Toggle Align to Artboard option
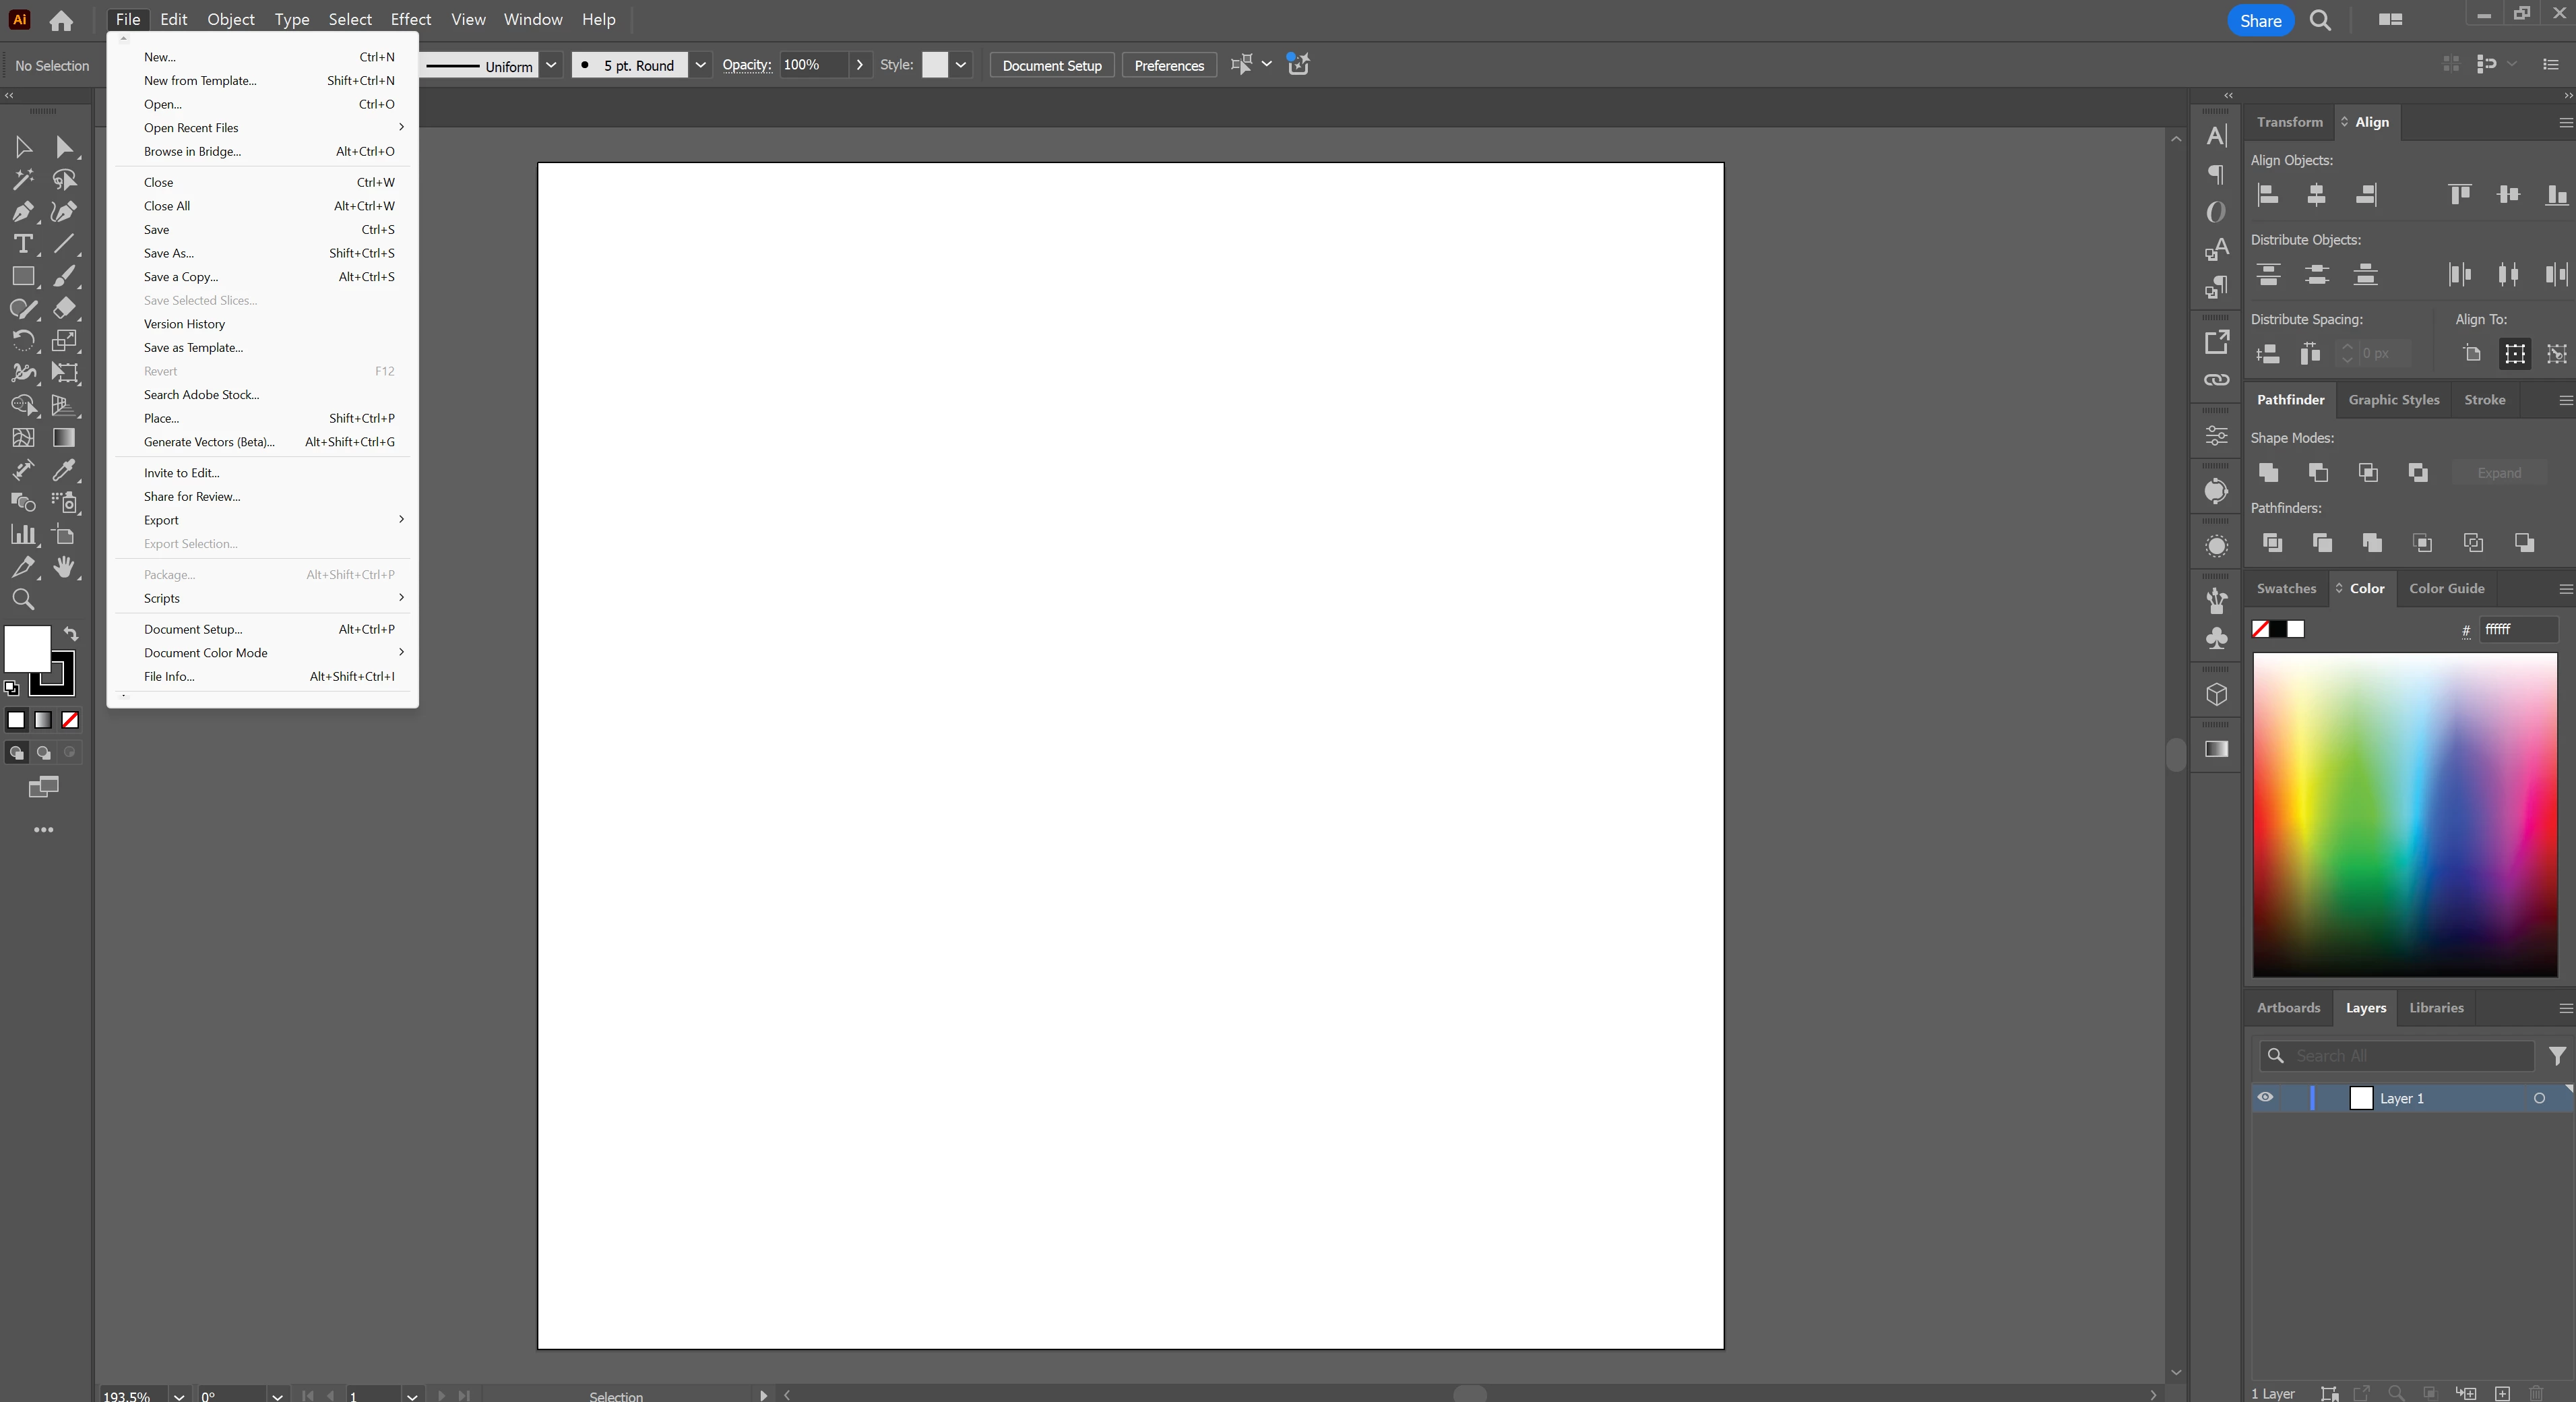 coord(2472,353)
